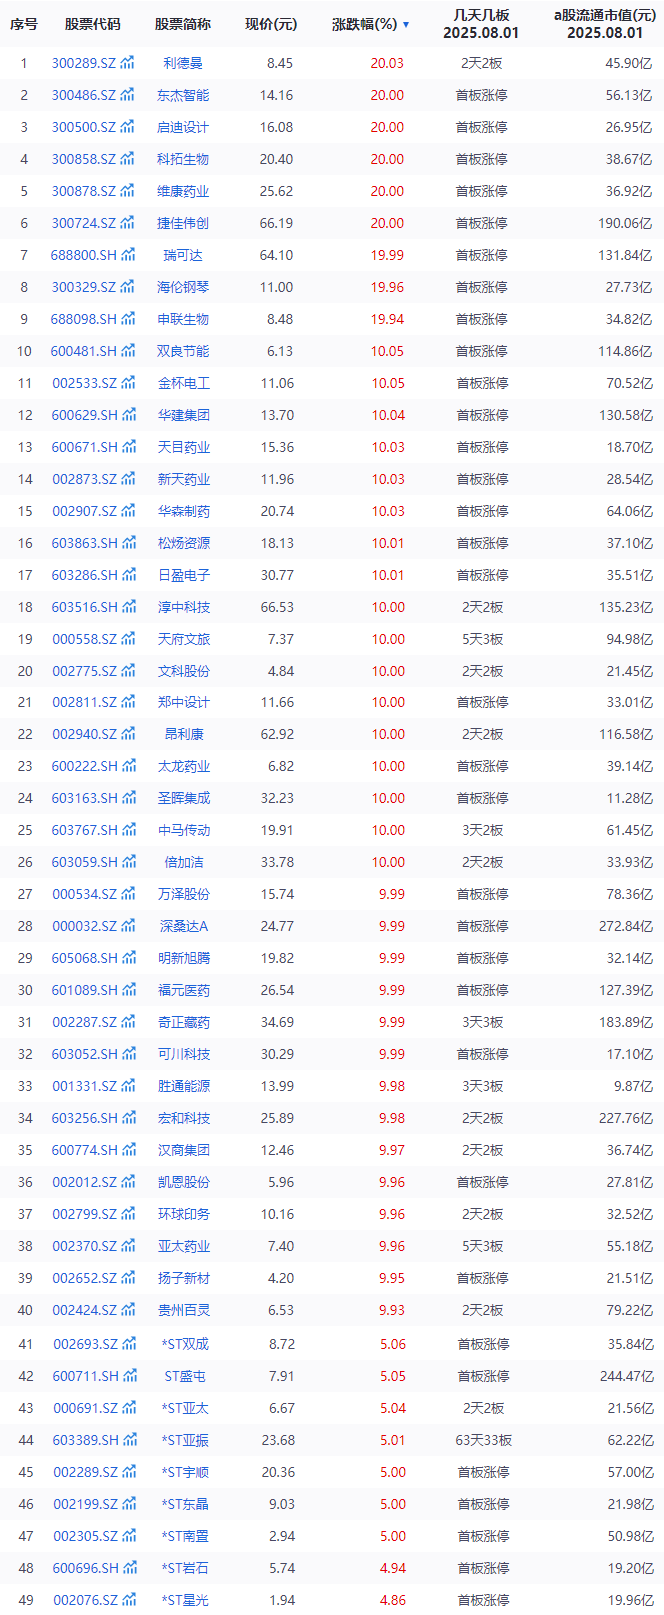Image resolution: width=664 pixels, height=1615 pixels.
Task: Select the 20.03 change percentage cell
Action: [x=387, y=63]
